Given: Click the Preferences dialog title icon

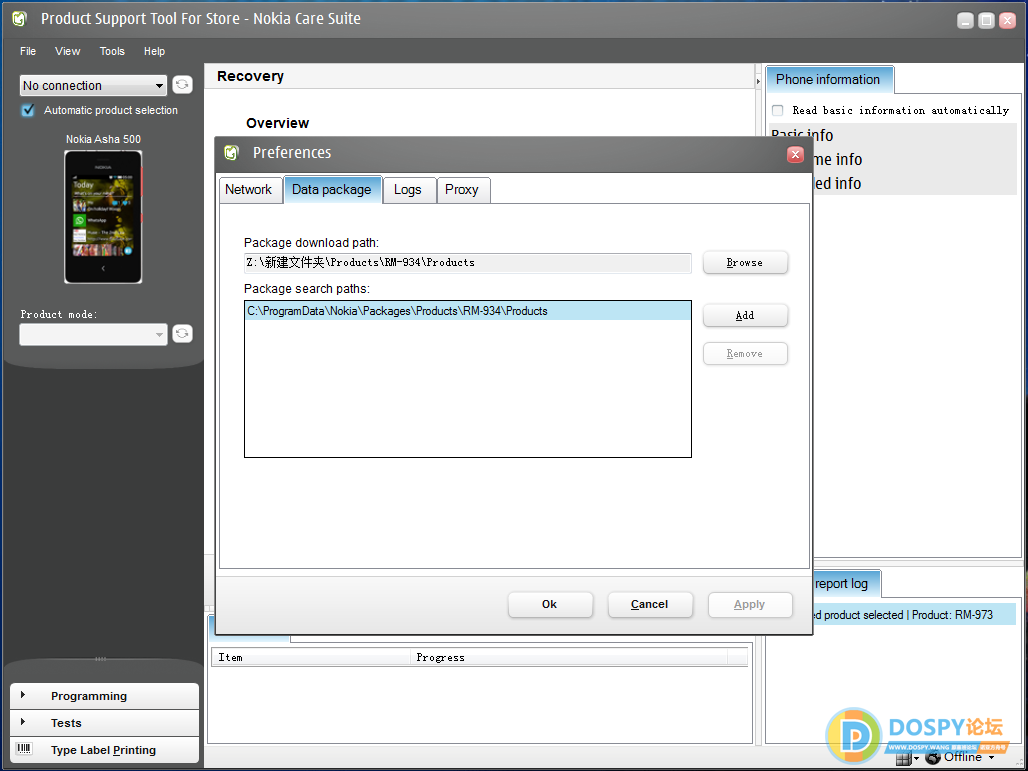Looking at the screenshot, I should [x=231, y=153].
